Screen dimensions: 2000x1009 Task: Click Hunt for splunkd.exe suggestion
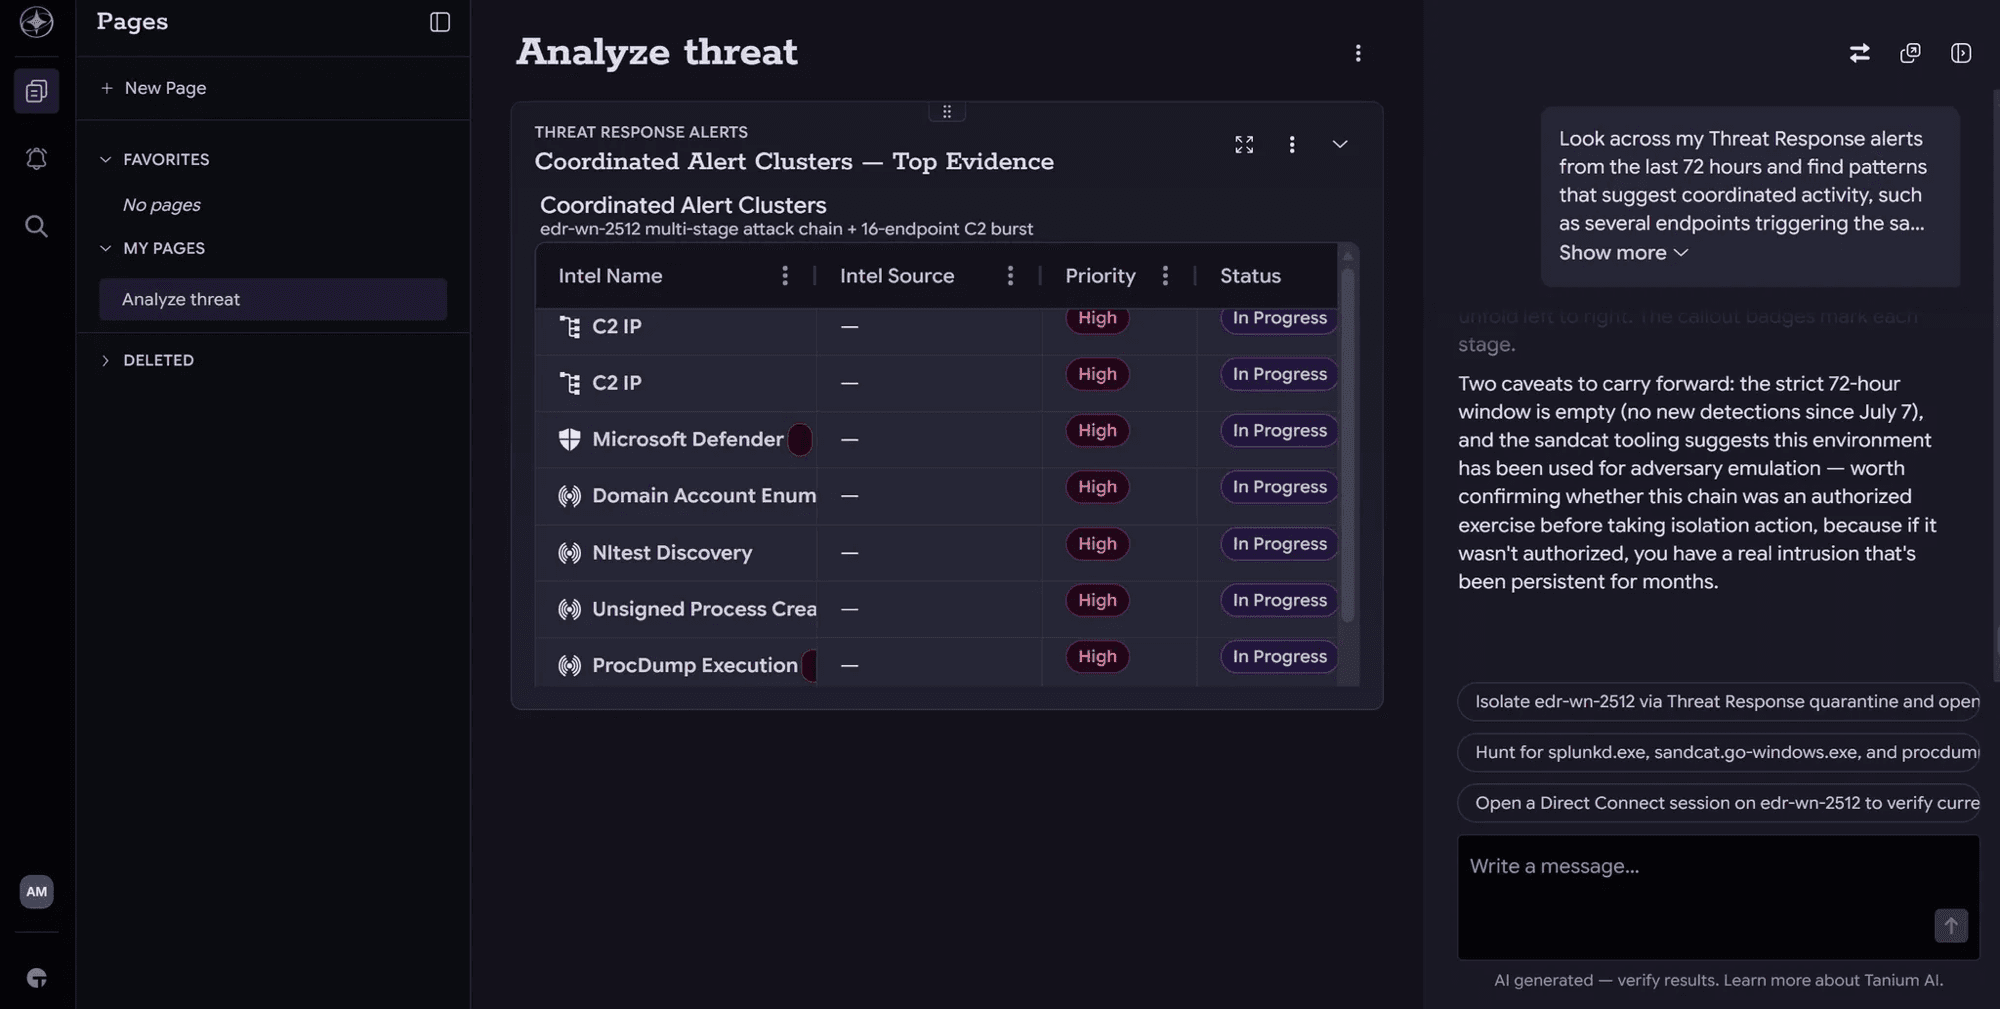tap(1718, 752)
